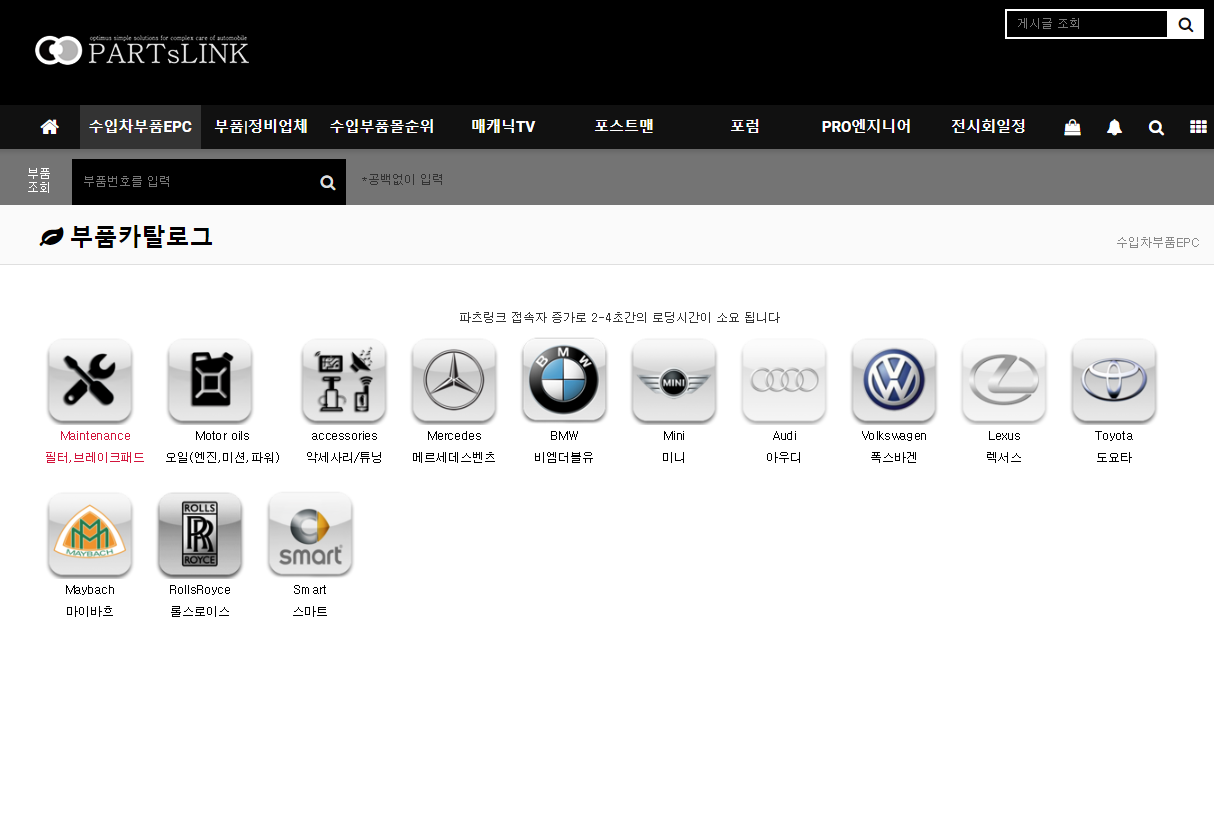Click the 아우디 text link

tap(784, 457)
